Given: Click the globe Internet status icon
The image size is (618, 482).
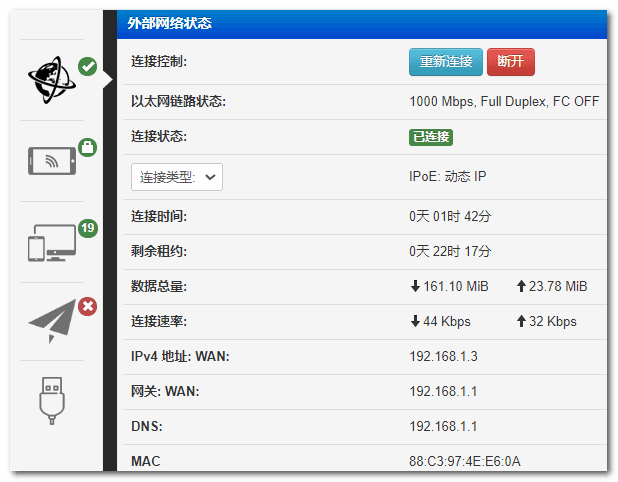Looking at the screenshot, I should point(49,80).
